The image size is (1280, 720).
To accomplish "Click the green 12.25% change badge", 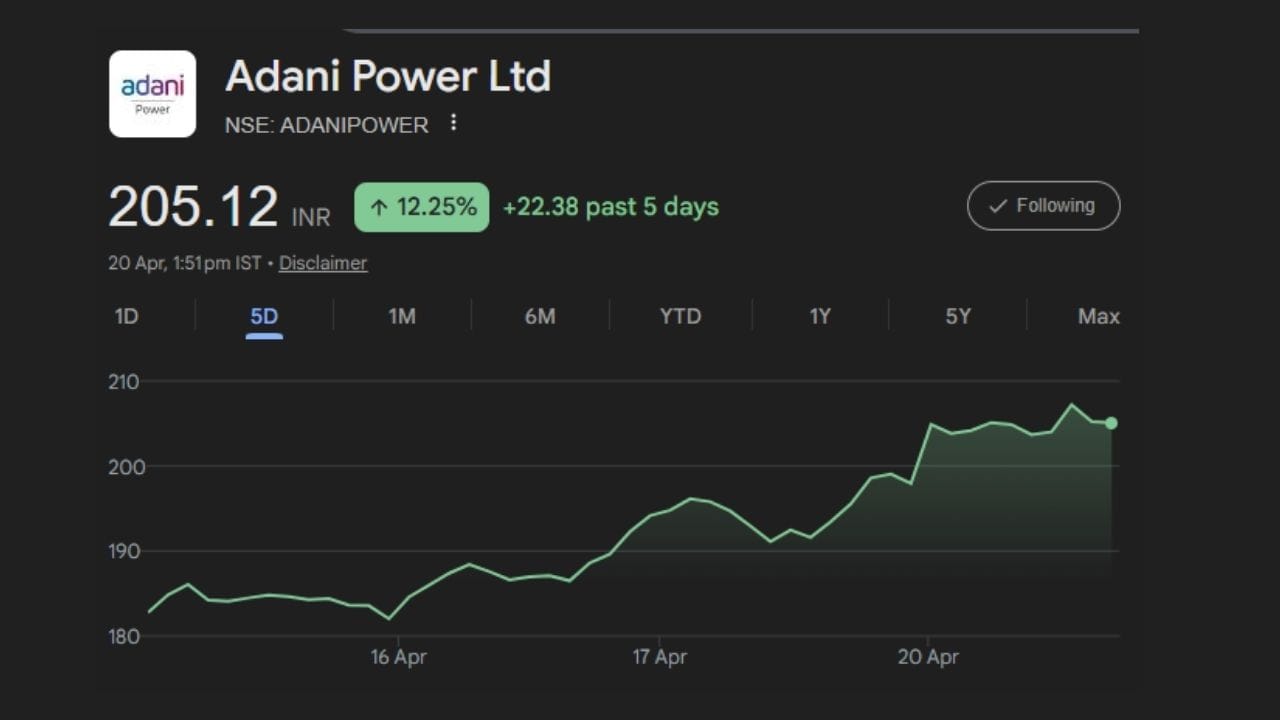I will click(x=422, y=207).
